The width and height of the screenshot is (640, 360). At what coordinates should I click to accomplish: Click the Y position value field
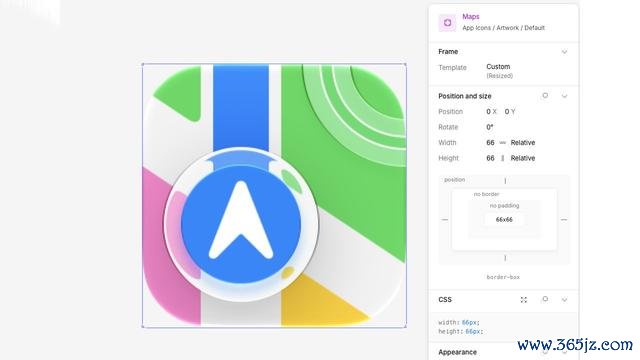(510, 111)
